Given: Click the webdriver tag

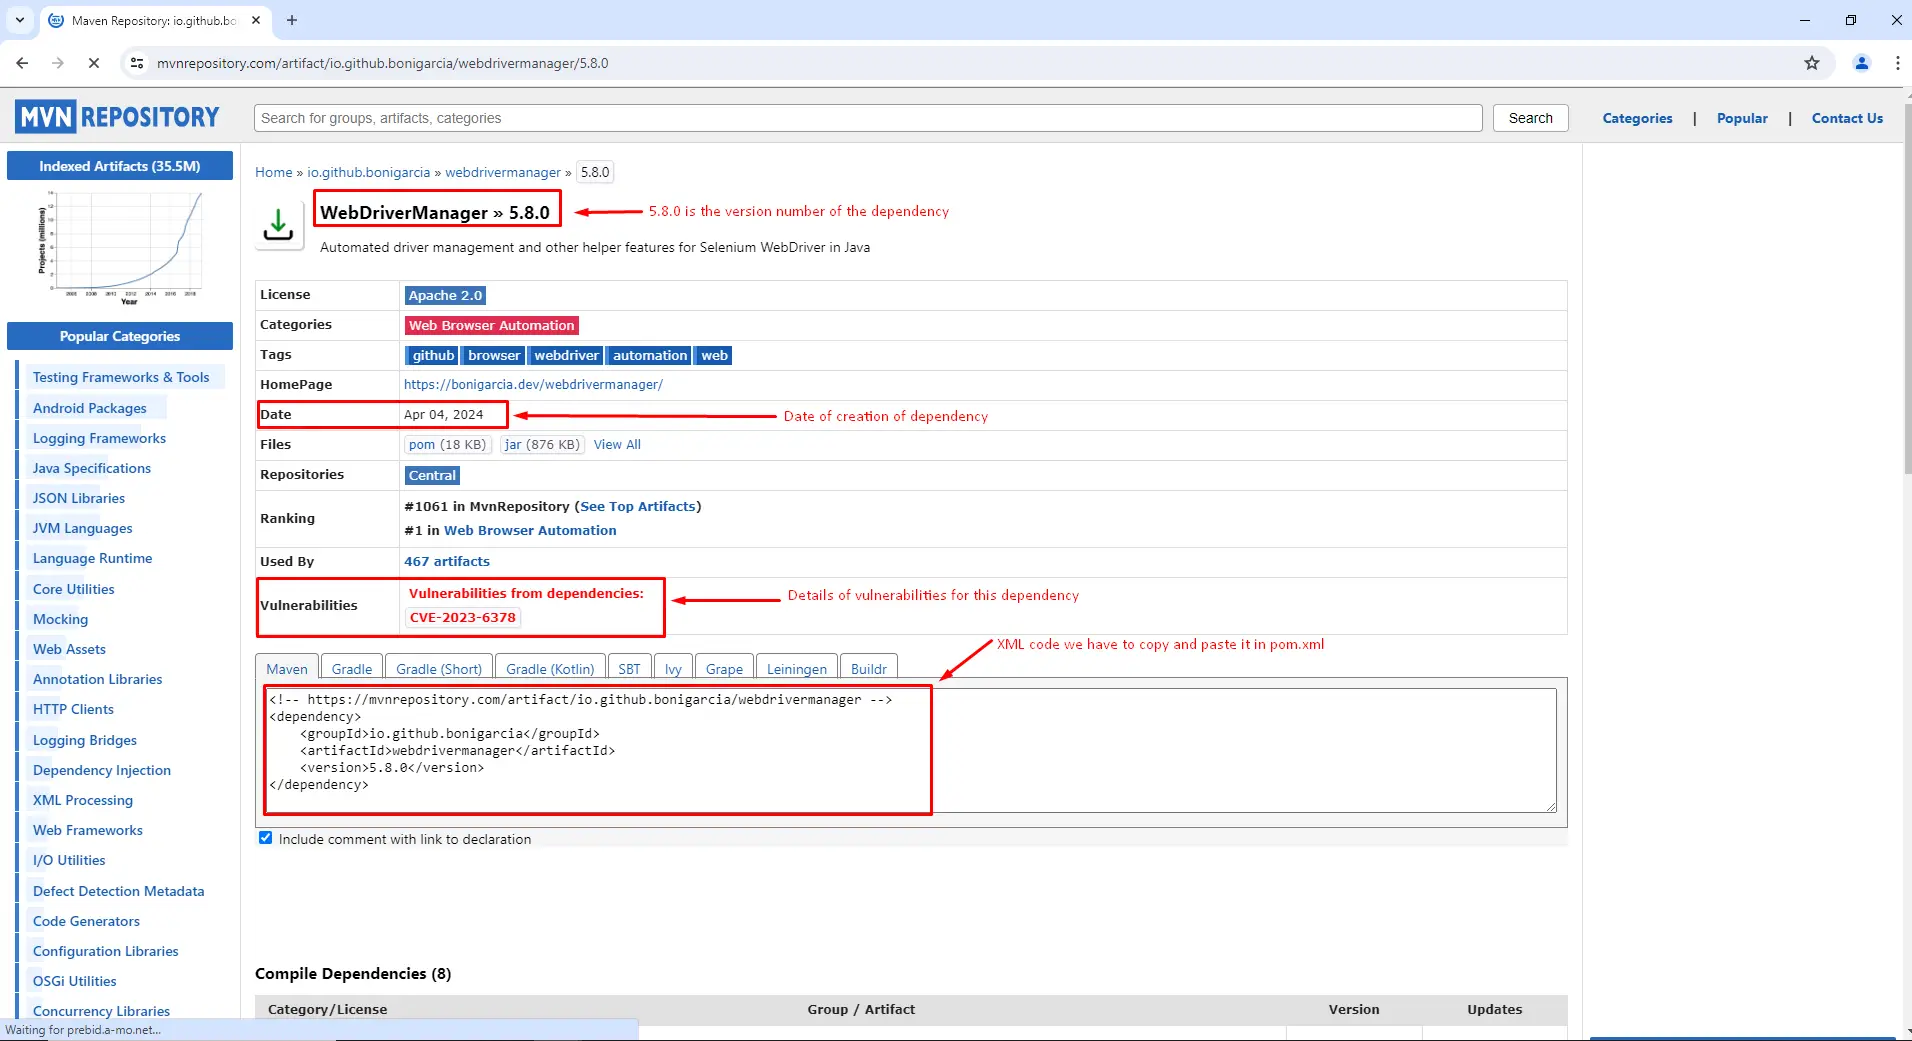Looking at the screenshot, I should click(x=566, y=355).
